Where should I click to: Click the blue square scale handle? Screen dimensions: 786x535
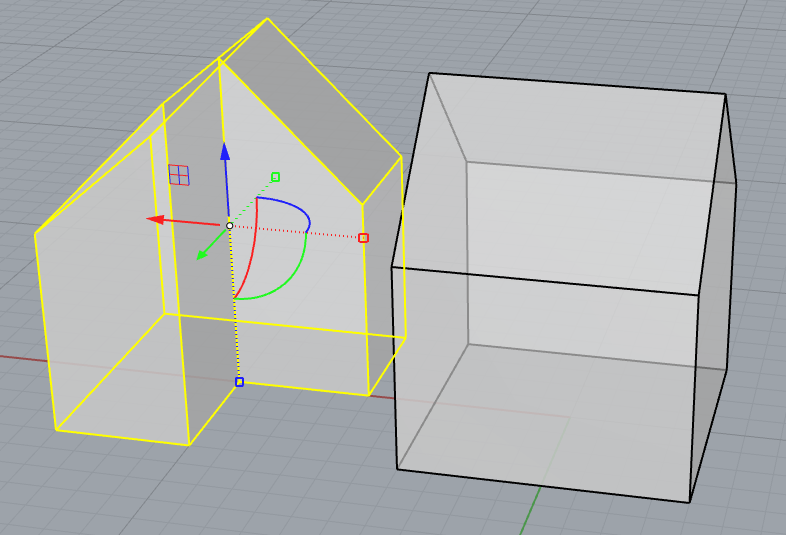pos(239,382)
